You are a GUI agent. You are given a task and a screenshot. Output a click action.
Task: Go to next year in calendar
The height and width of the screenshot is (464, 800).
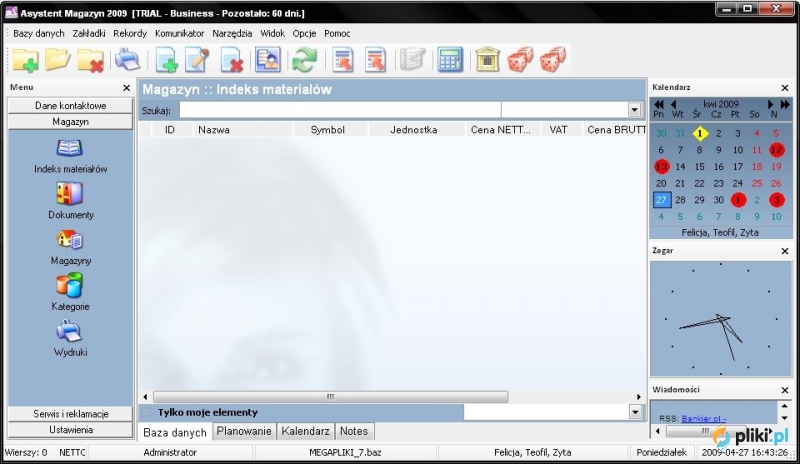785,104
